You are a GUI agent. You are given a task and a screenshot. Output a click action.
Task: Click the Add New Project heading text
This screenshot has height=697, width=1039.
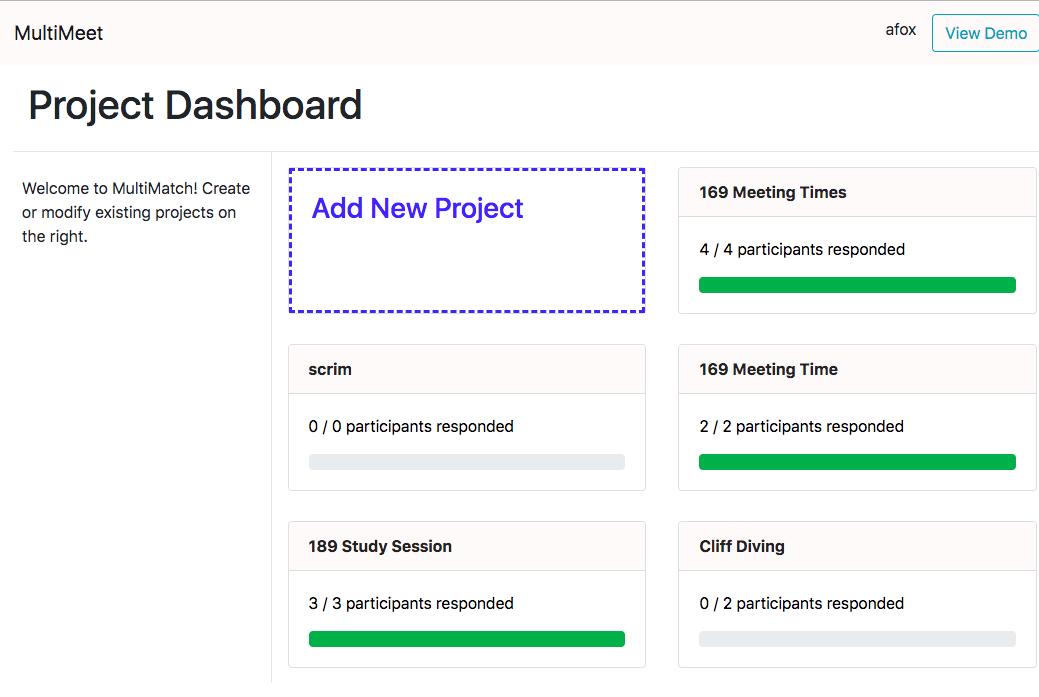pos(417,208)
